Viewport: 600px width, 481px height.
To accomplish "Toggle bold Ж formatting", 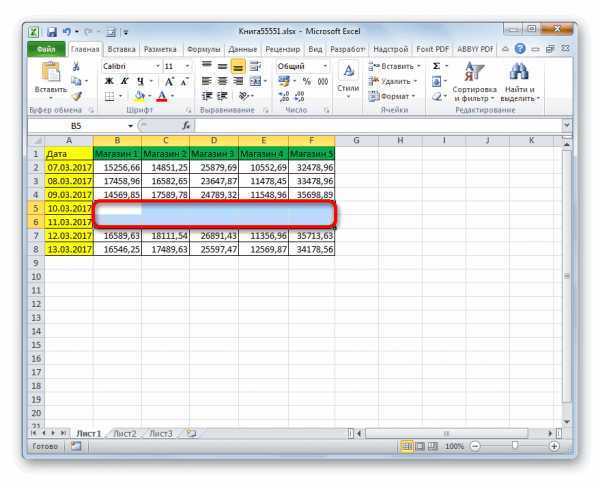I will coord(109,81).
